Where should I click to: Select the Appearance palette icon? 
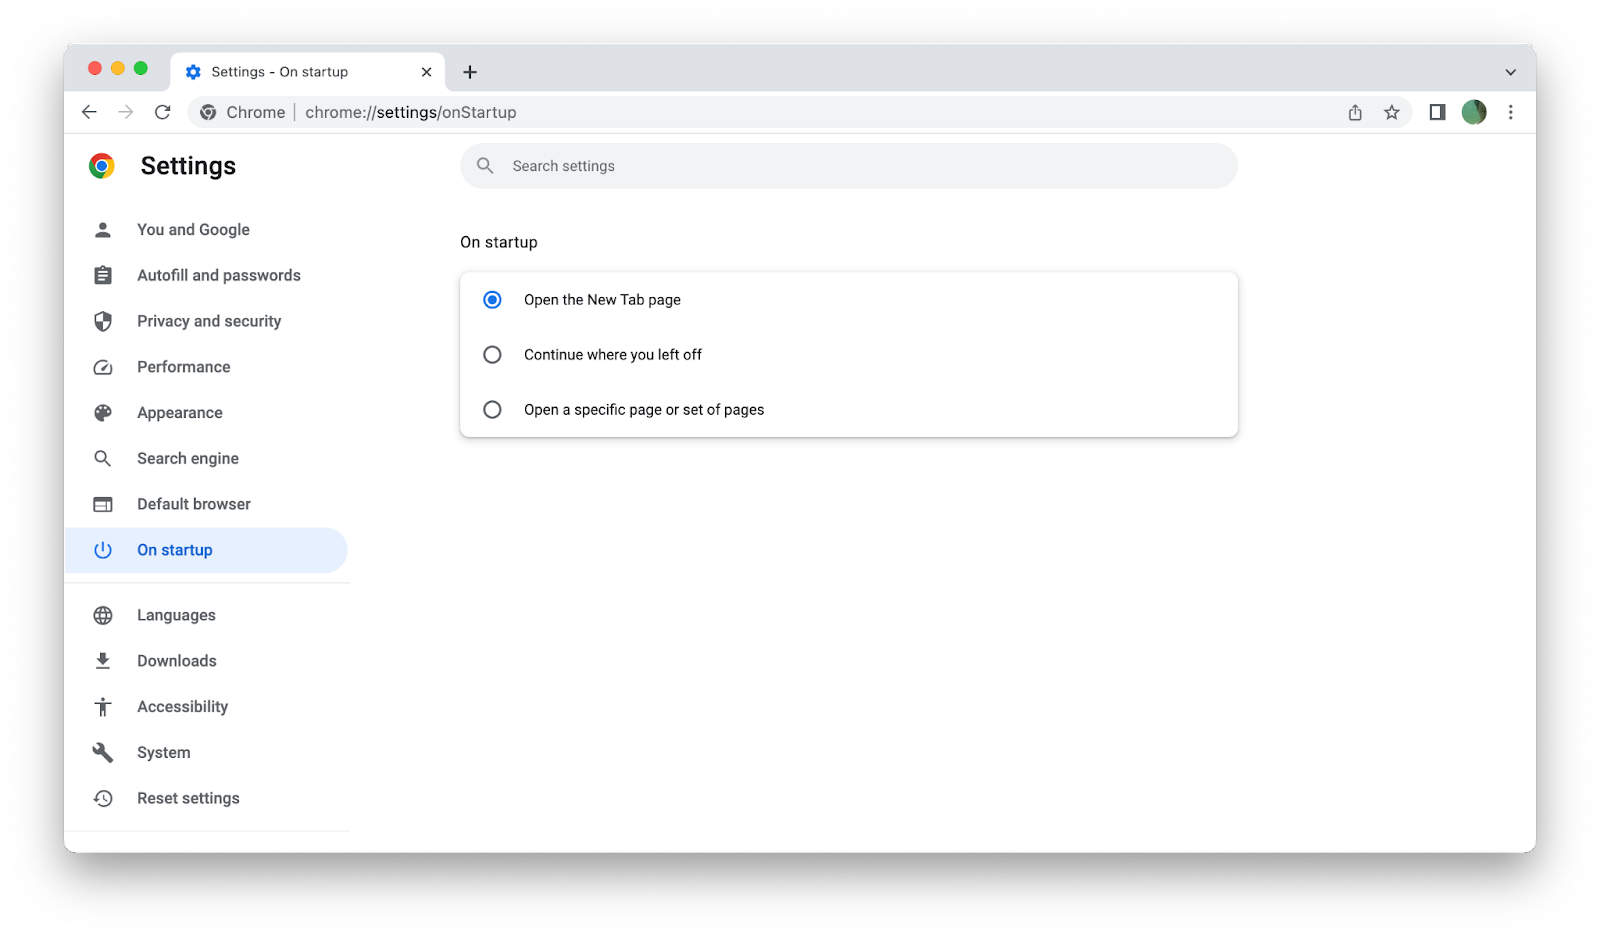click(103, 412)
